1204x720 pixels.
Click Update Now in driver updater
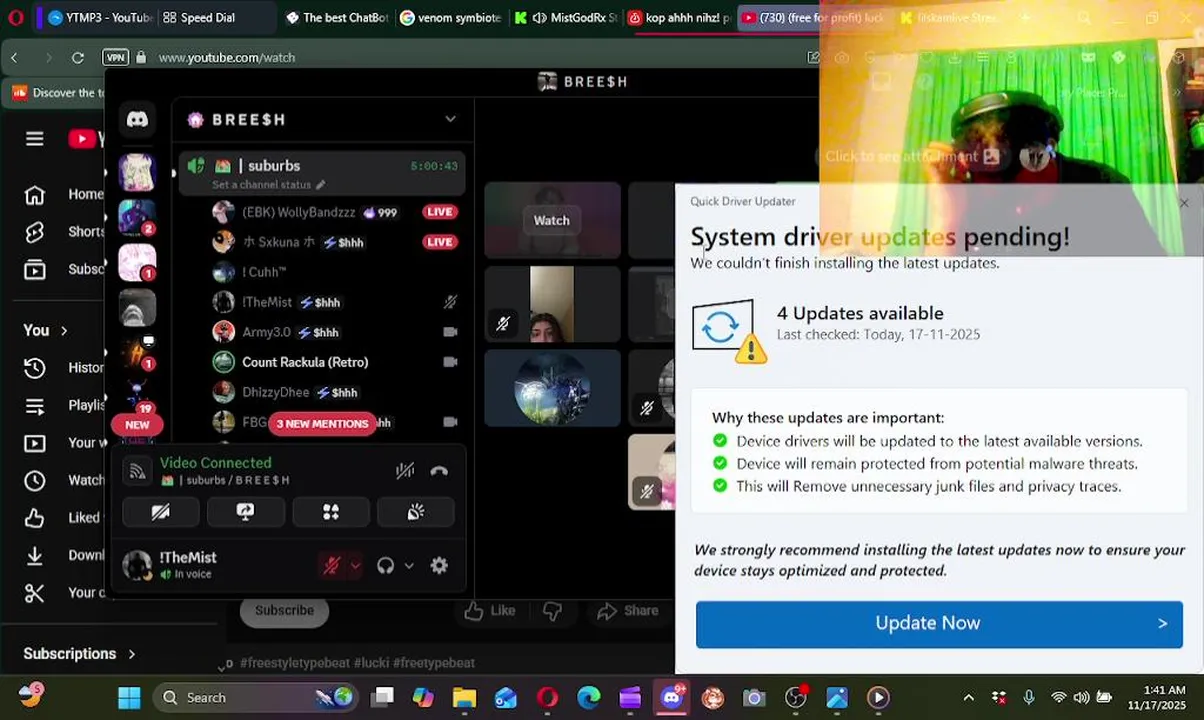coord(939,623)
